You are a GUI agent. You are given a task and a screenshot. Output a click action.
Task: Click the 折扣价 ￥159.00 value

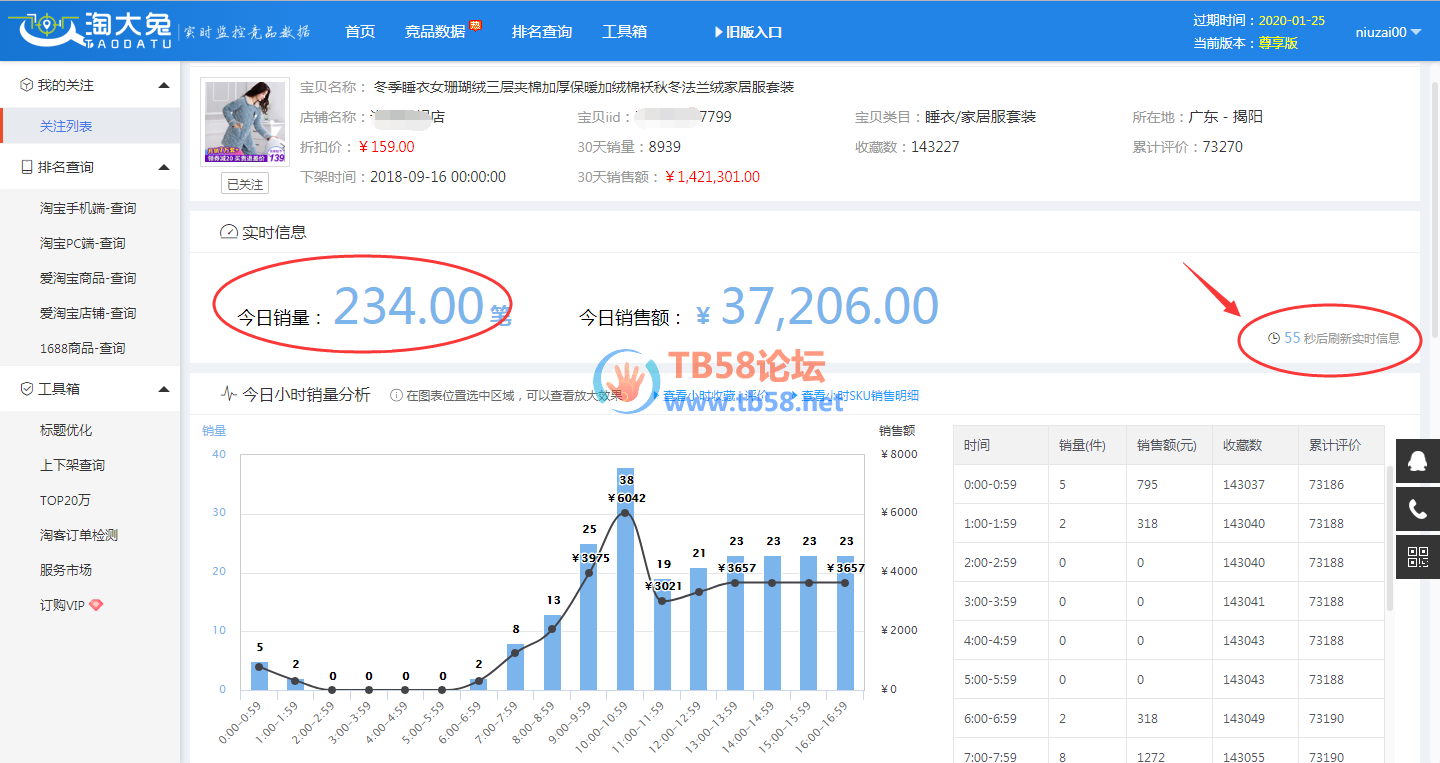click(x=385, y=147)
